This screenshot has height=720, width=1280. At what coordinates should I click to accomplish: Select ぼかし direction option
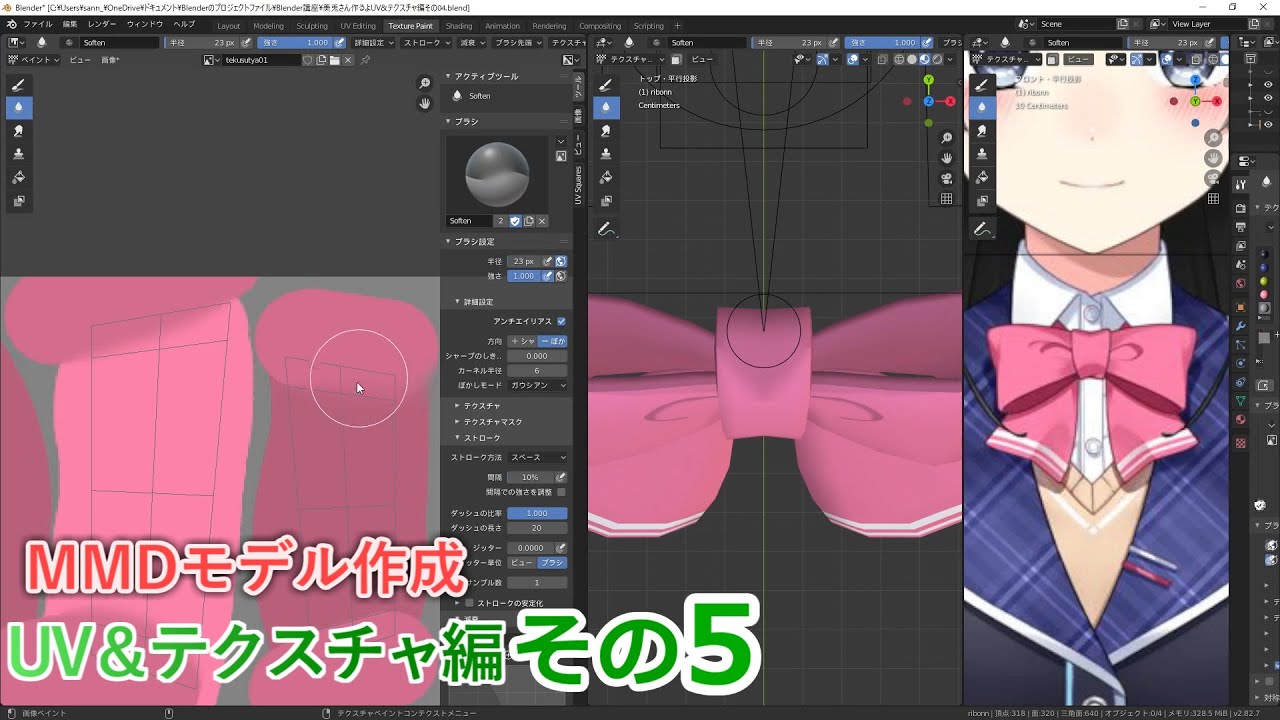[553, 341]
